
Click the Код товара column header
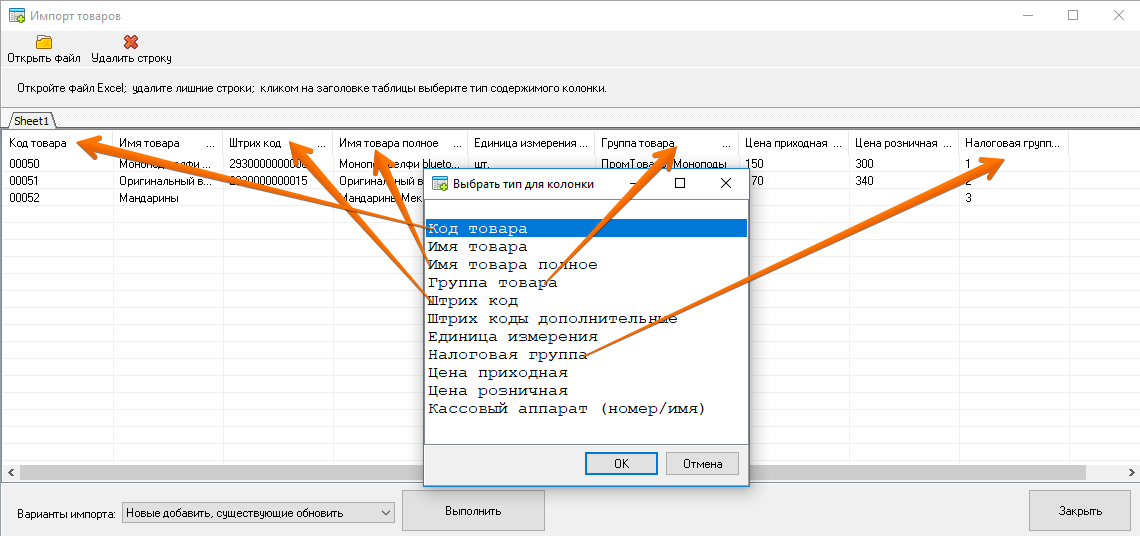(x=58, y=143)
